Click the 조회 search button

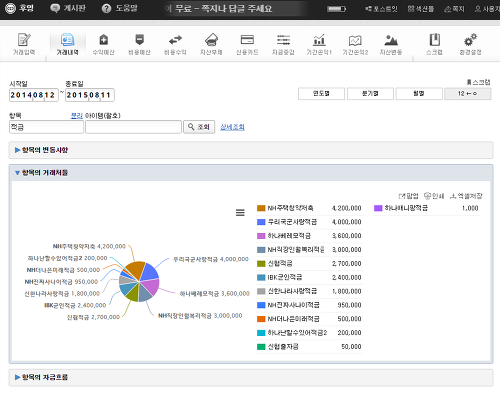[199, 127]
